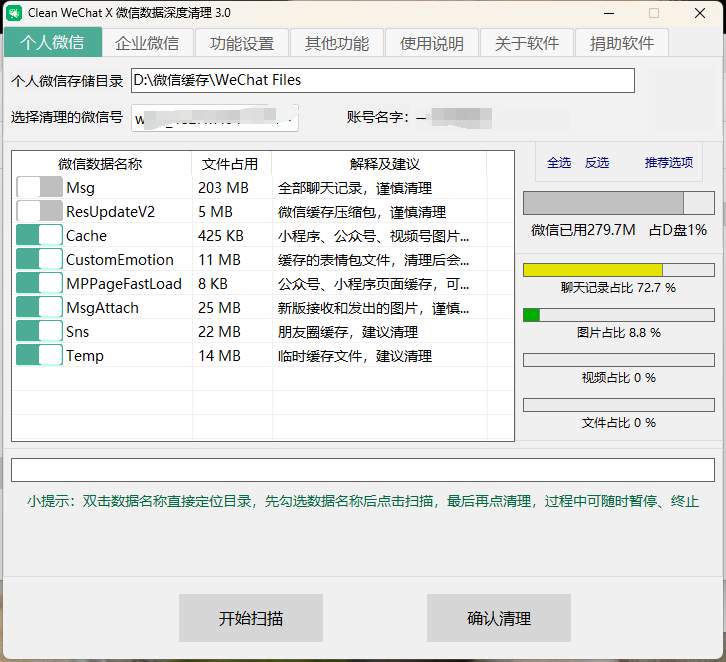726x662 pixels.
Task: Click the 解释及建议 column header
Action: tap(385, 164)
